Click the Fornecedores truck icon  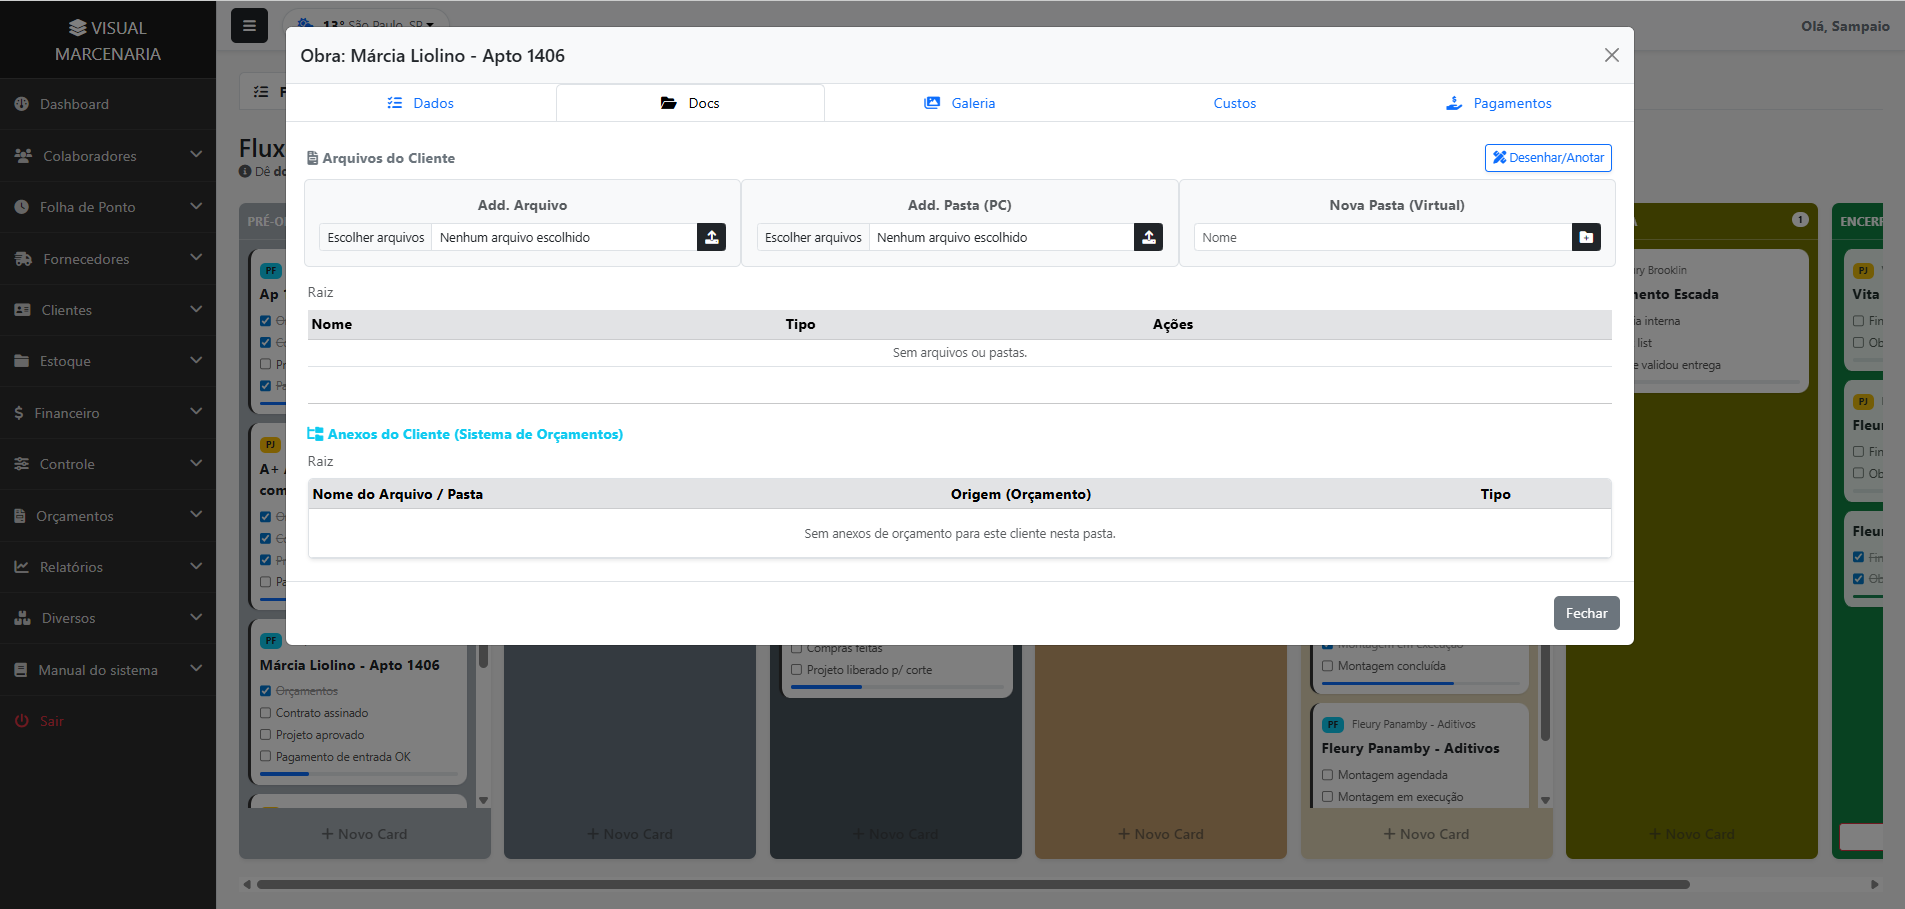tap(24, 259)
